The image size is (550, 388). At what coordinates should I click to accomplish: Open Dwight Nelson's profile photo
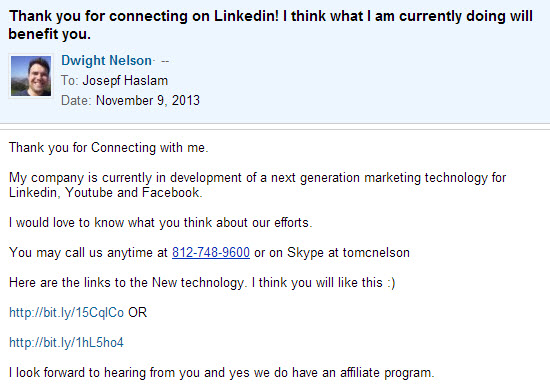coord(31,76)
